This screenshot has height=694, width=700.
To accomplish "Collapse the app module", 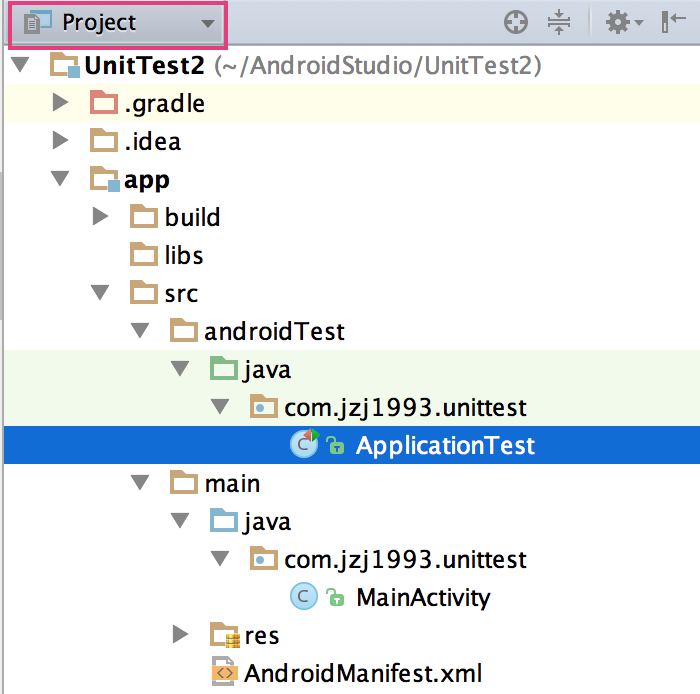I will pos(60,179).
